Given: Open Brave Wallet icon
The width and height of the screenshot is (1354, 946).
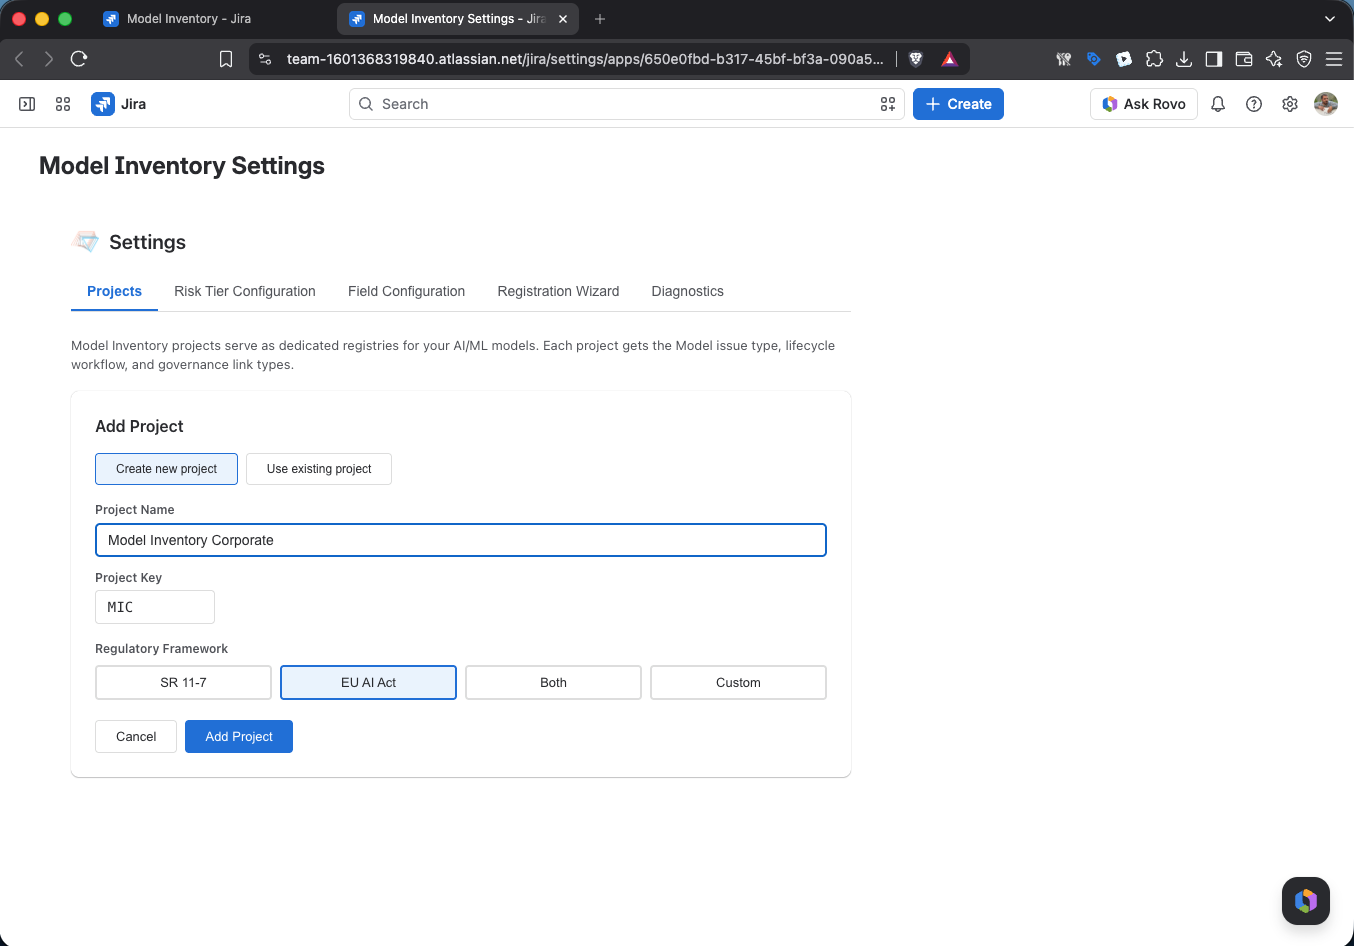Looking at the screenshot, I should [x=1244, y=59].
